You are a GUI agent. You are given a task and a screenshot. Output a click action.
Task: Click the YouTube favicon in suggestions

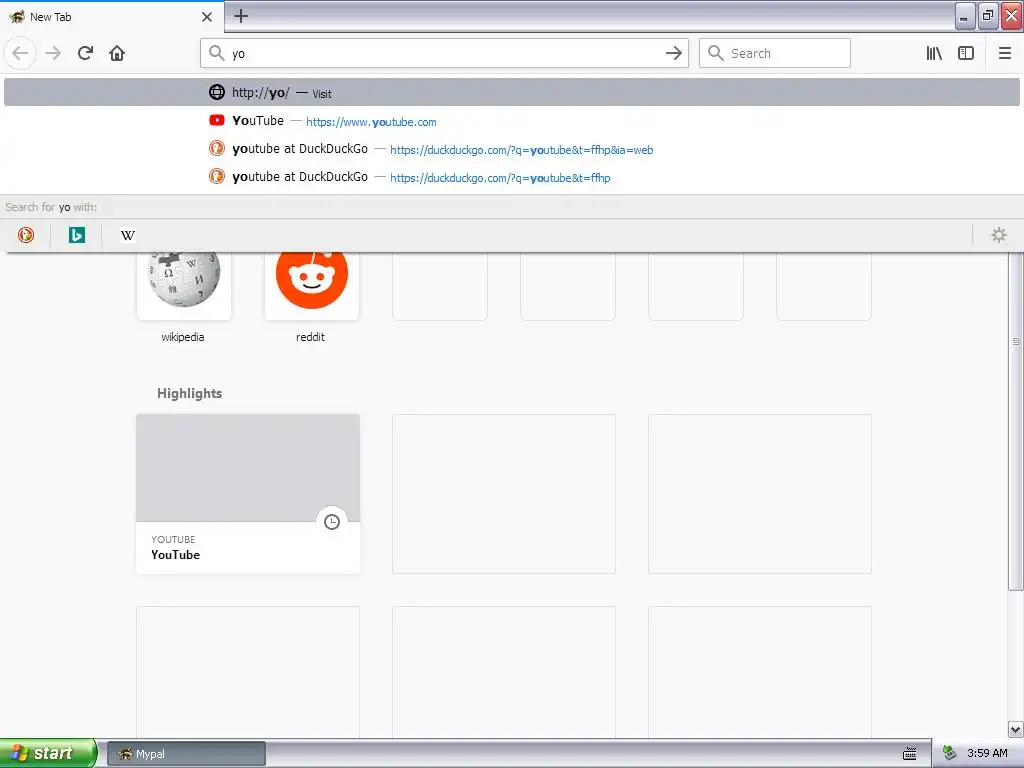click(x=217, y=120)
